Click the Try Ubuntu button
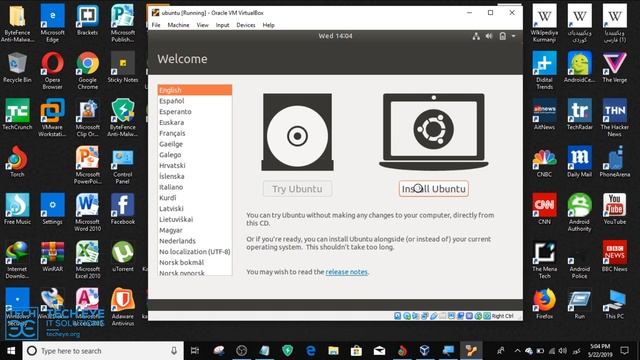This screenshot has height=360, width=640. pyautogui.click(x=297, y=189)
